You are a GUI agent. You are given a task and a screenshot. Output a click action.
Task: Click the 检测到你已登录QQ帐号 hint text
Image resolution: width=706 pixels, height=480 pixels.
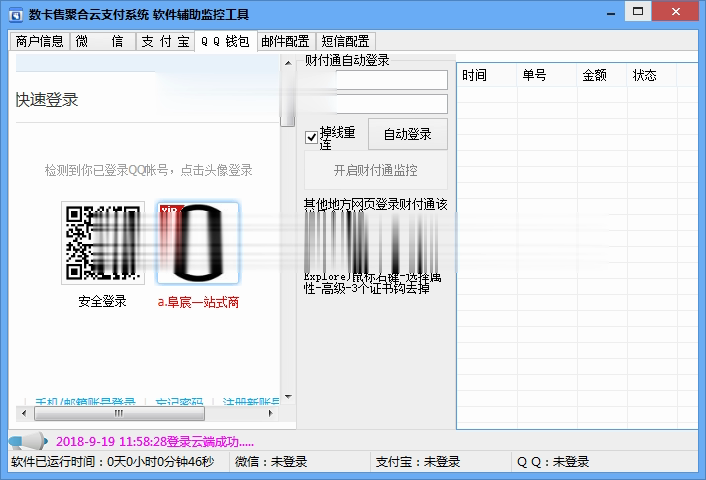click(149, 170)
